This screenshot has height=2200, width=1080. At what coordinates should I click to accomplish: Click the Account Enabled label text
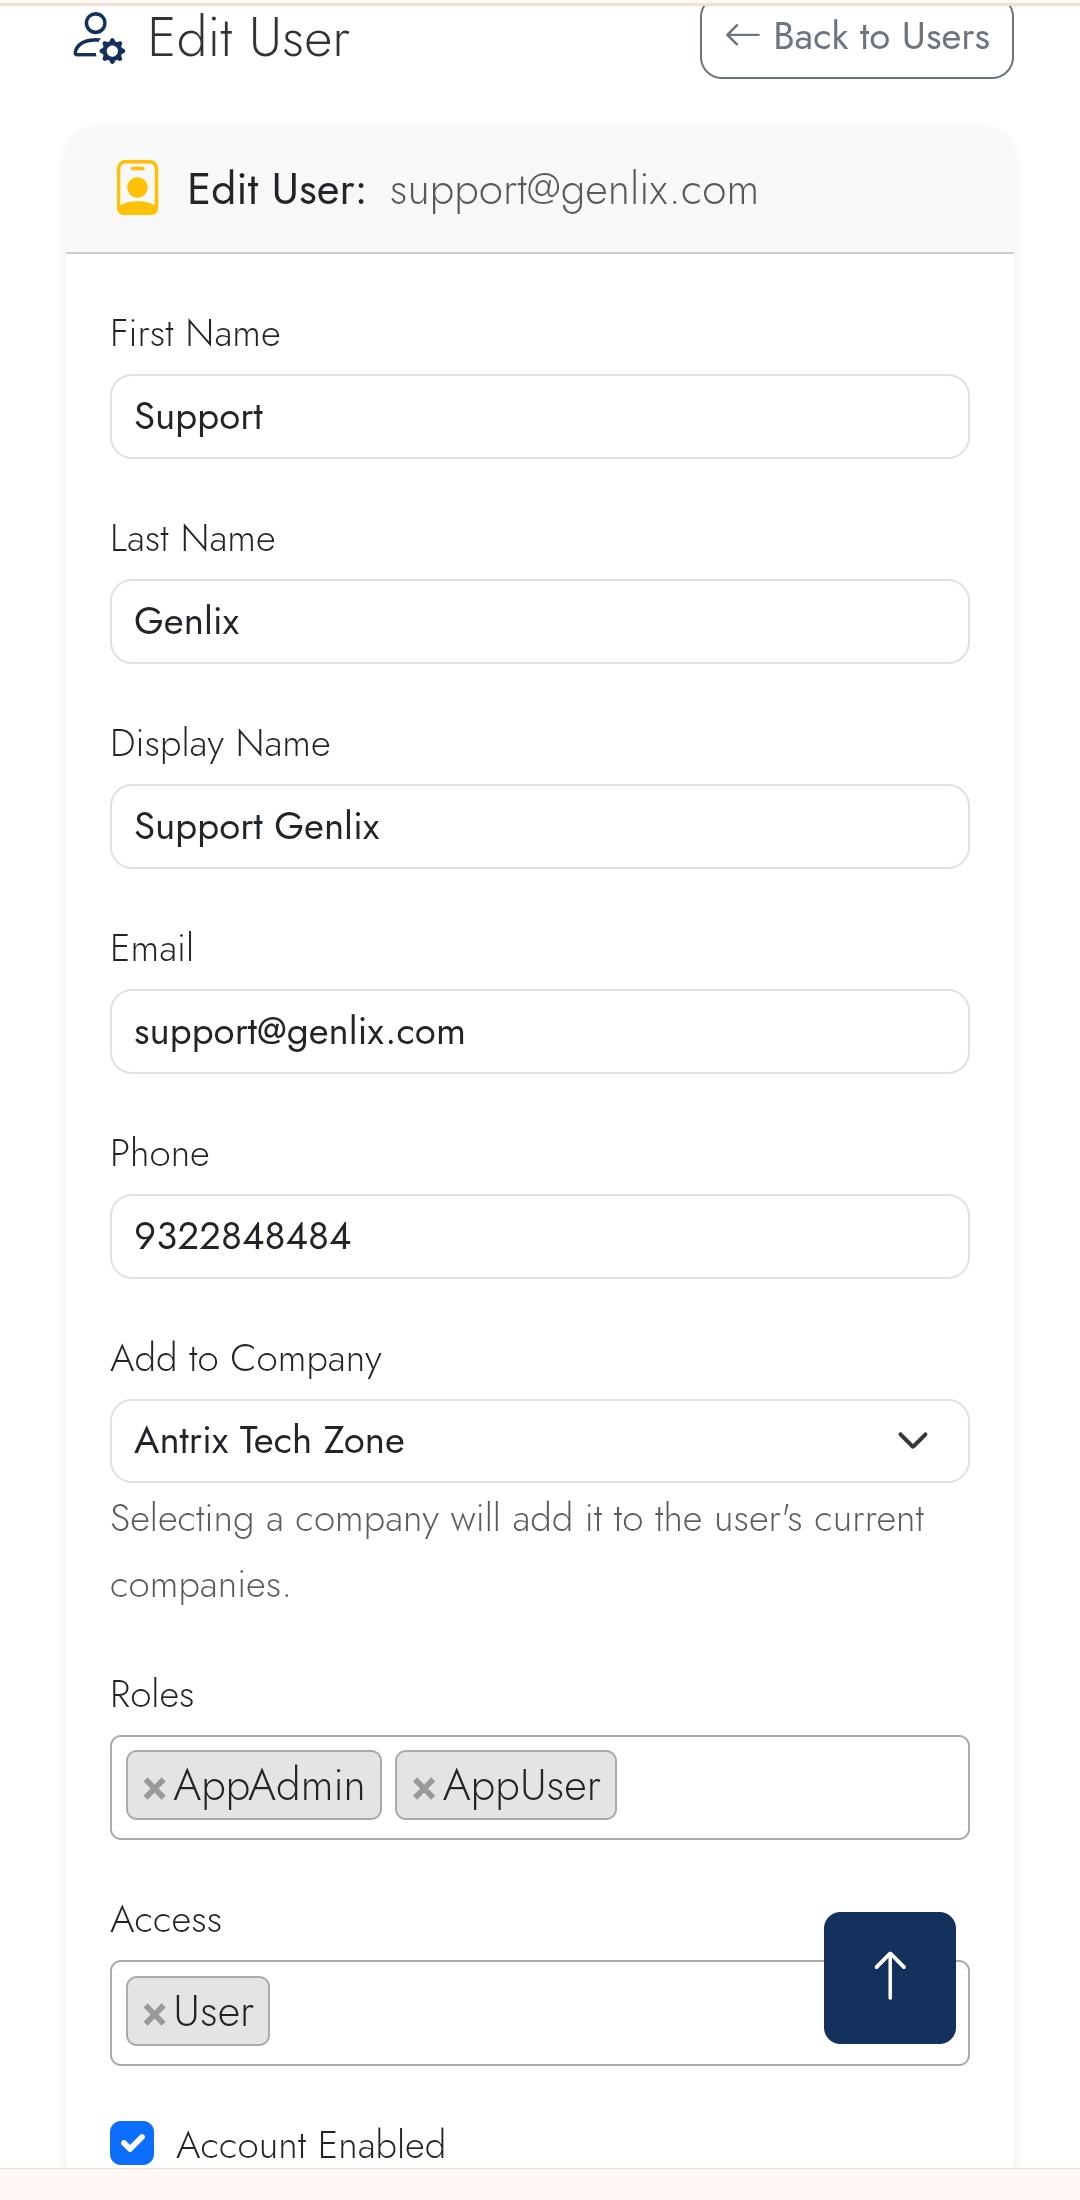click(310, 2145)
